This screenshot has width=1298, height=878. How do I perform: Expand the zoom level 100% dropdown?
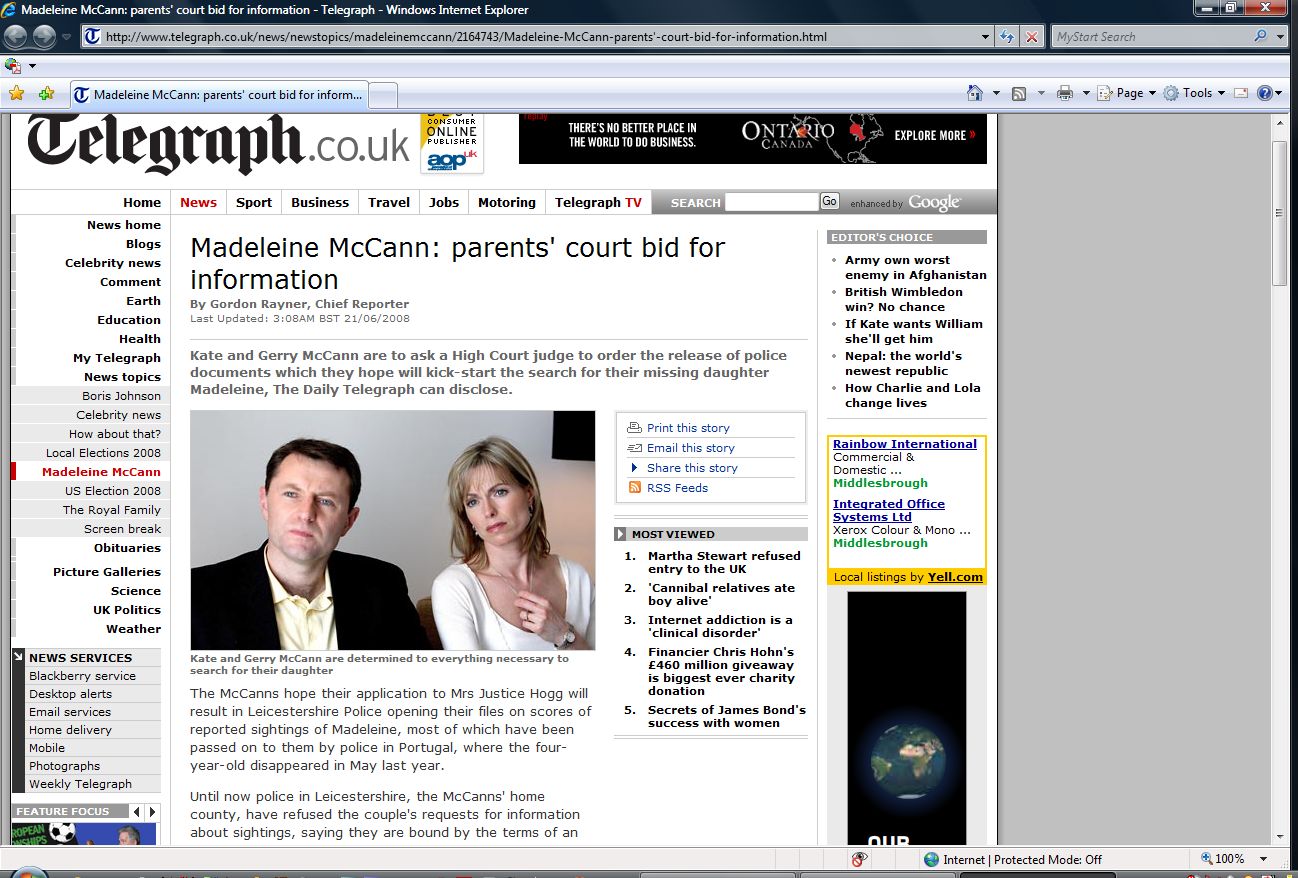(1264, 859)
